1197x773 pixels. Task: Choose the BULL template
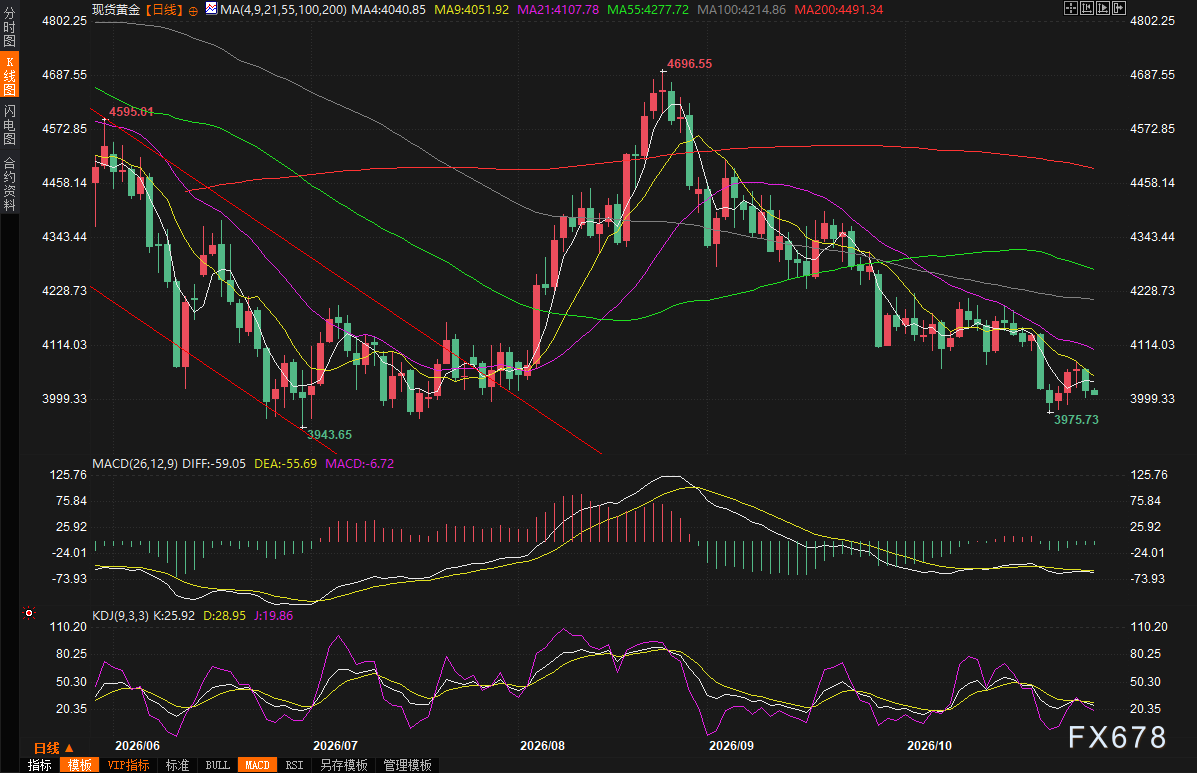tap(218, 765)
